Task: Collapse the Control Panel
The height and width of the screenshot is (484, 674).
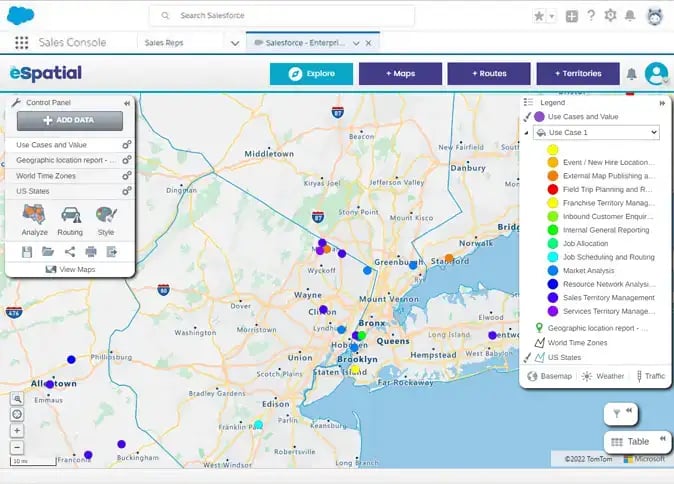Action: (x=127, y=103)
